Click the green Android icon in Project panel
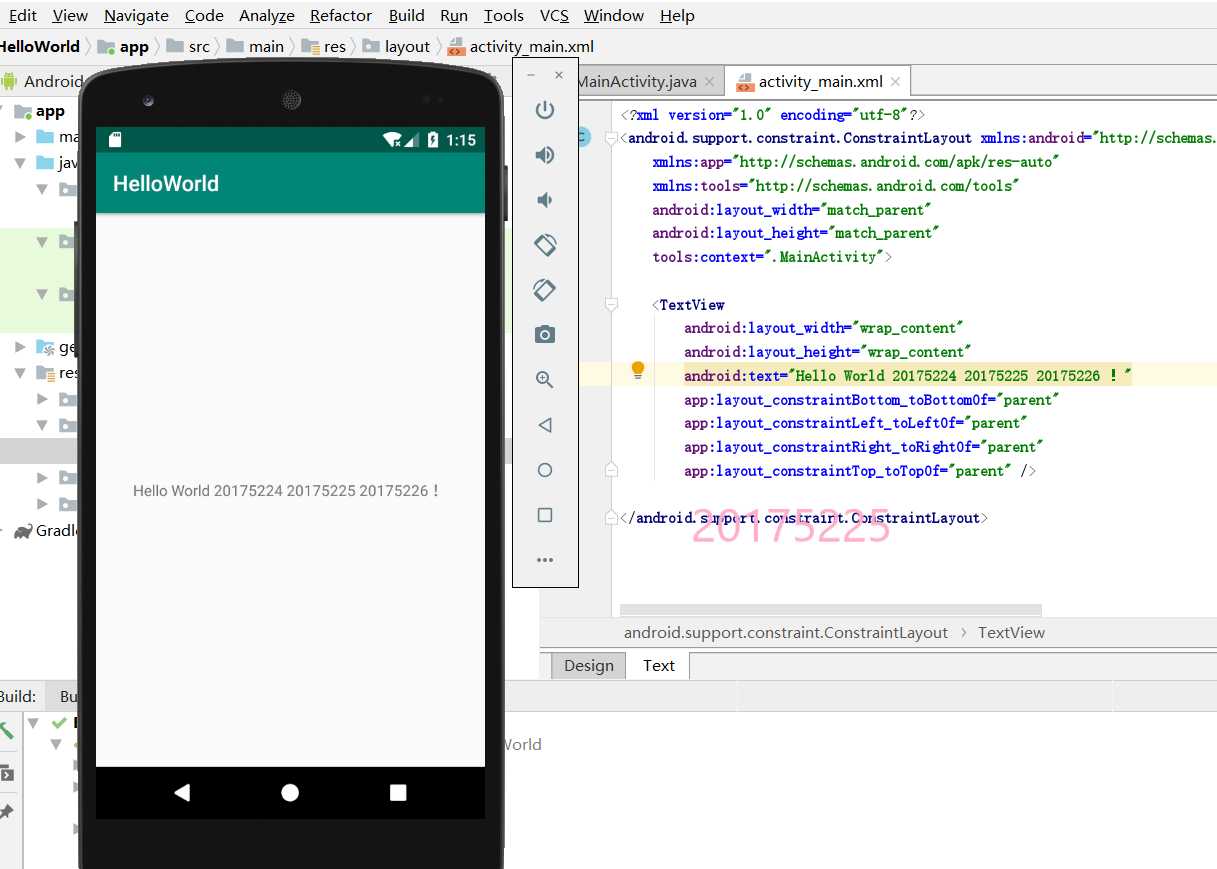The width and height of the screenshot is (1217, 869). [x=9, y=81]
